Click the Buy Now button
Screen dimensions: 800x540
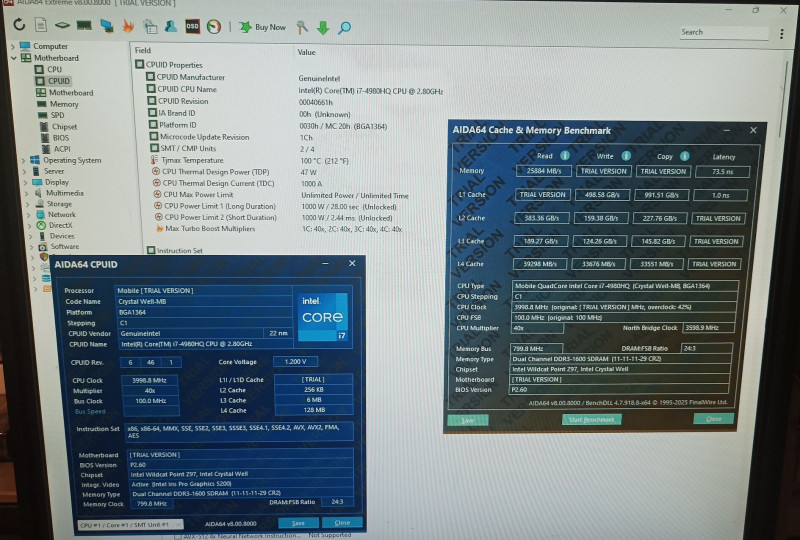tap(263, 27)
